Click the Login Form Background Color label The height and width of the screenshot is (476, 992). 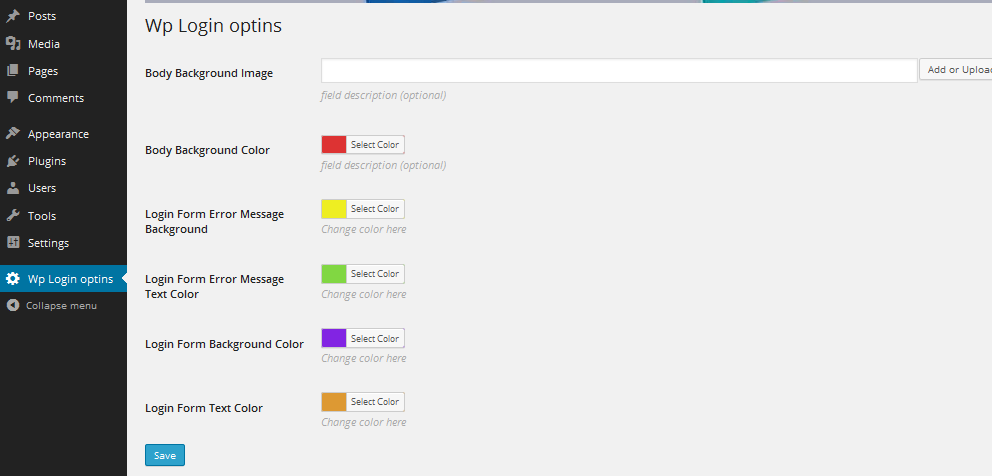[x=225, y=344]
